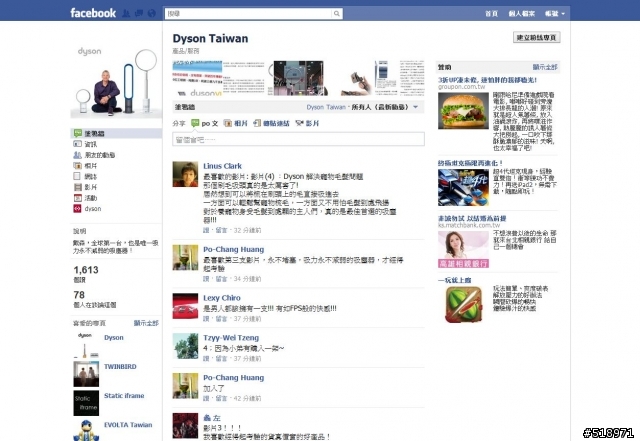Show all sponsored ads link
This screenshot has height=441, width=640.
544,67
